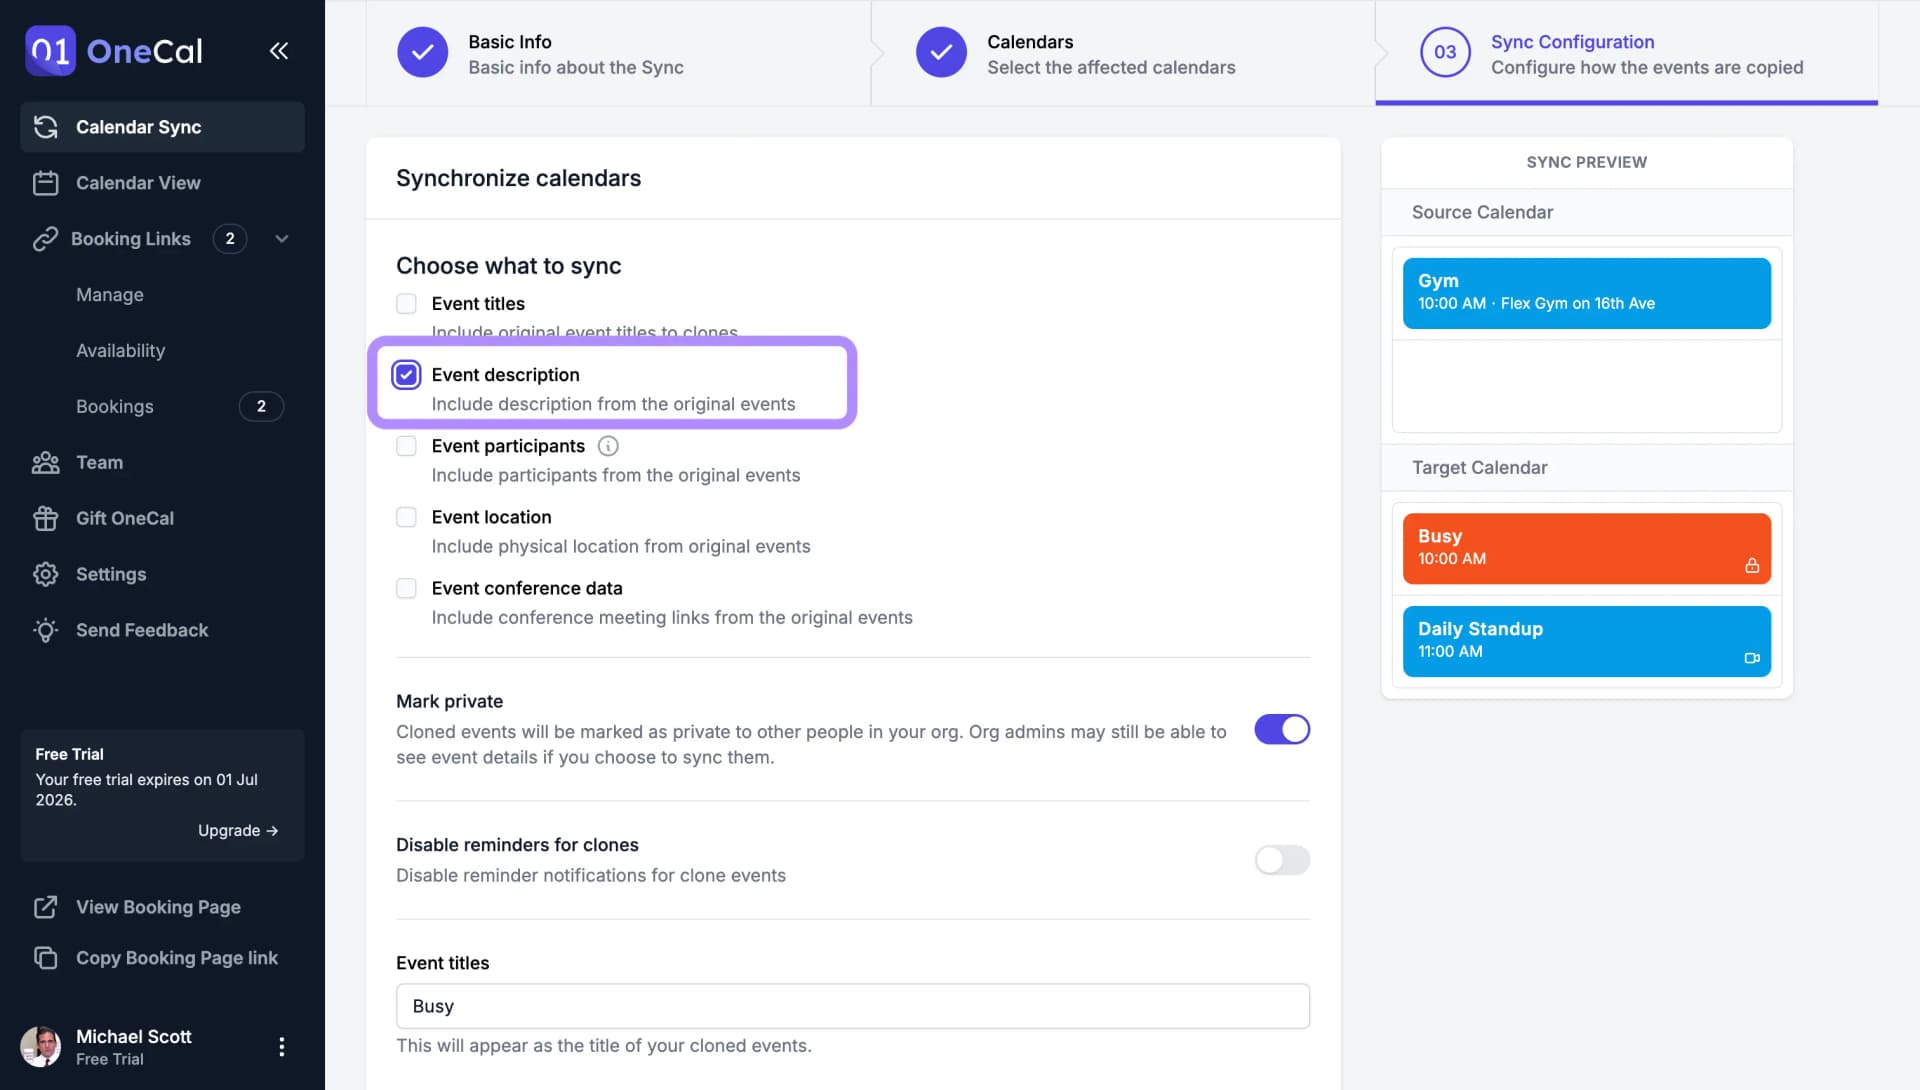Check the Event location checkbox
Viewport: 1920px width, 1090px height.
[406, 517]
